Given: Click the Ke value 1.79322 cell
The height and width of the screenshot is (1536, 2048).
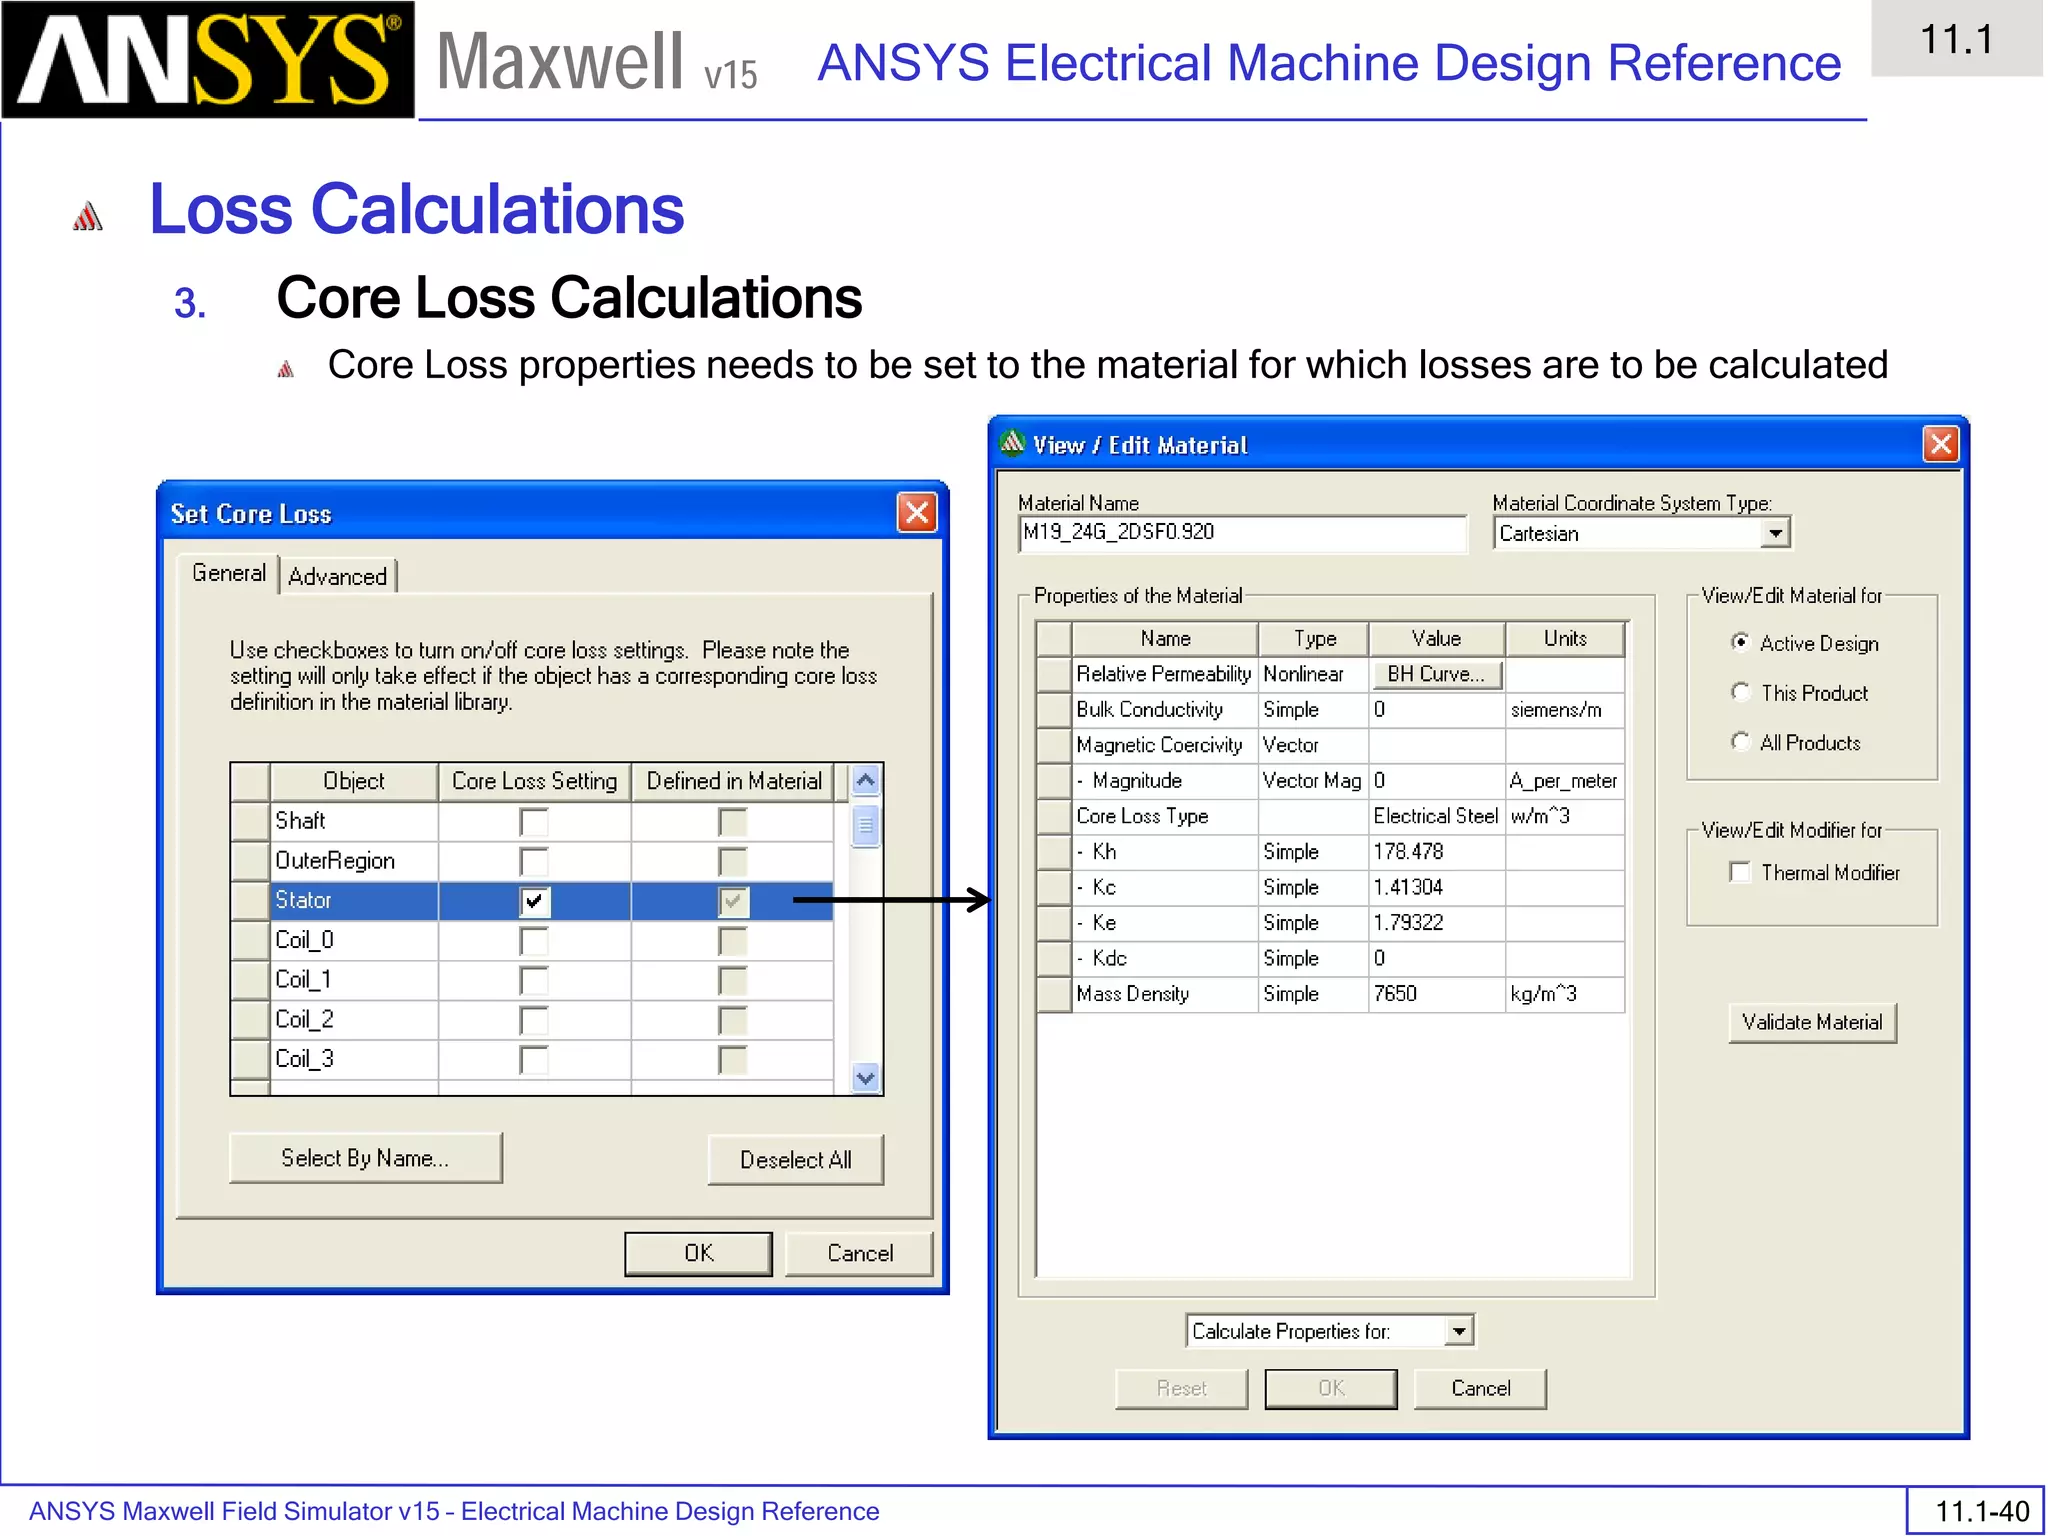Looking at the screenshot, I should click(x=1436, y=923).
